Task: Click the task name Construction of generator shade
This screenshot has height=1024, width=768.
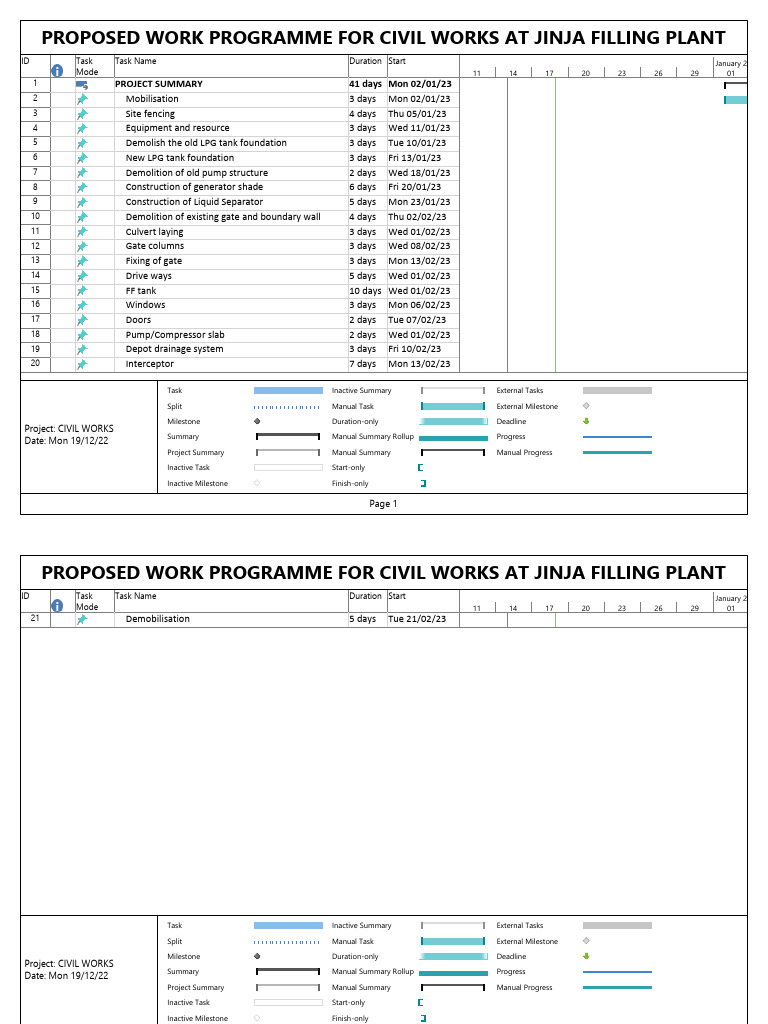Action: (194, 187)
